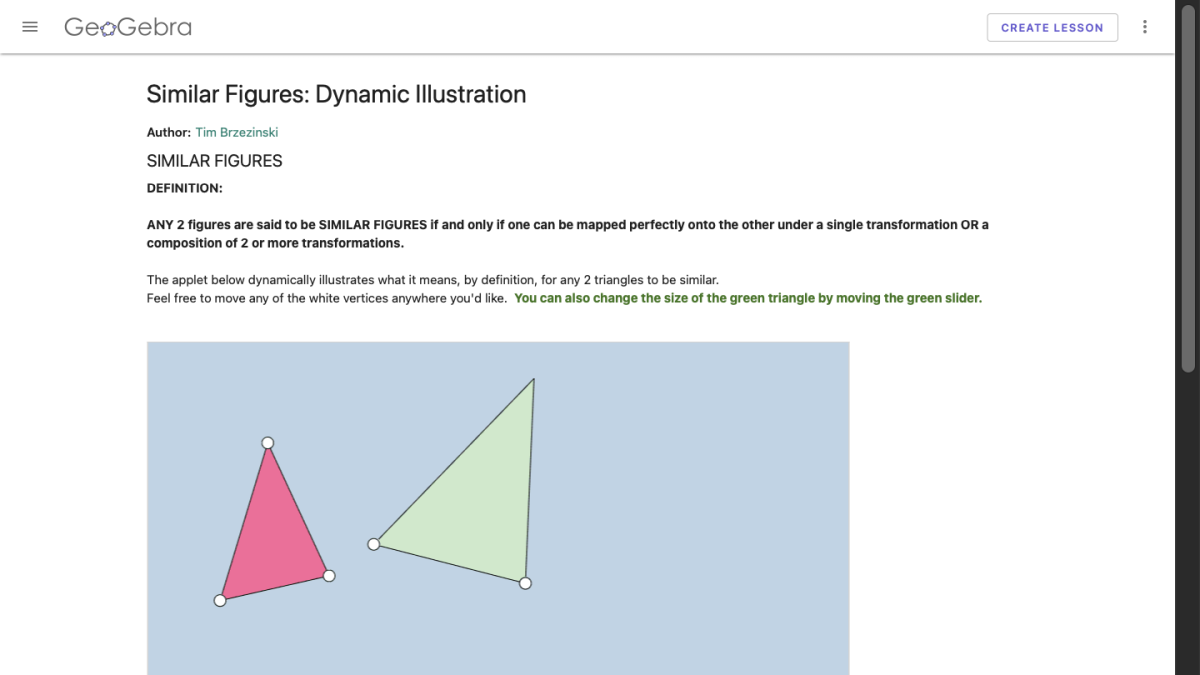
Task: Click the DEFINITION label text
Action: [184, 188]
